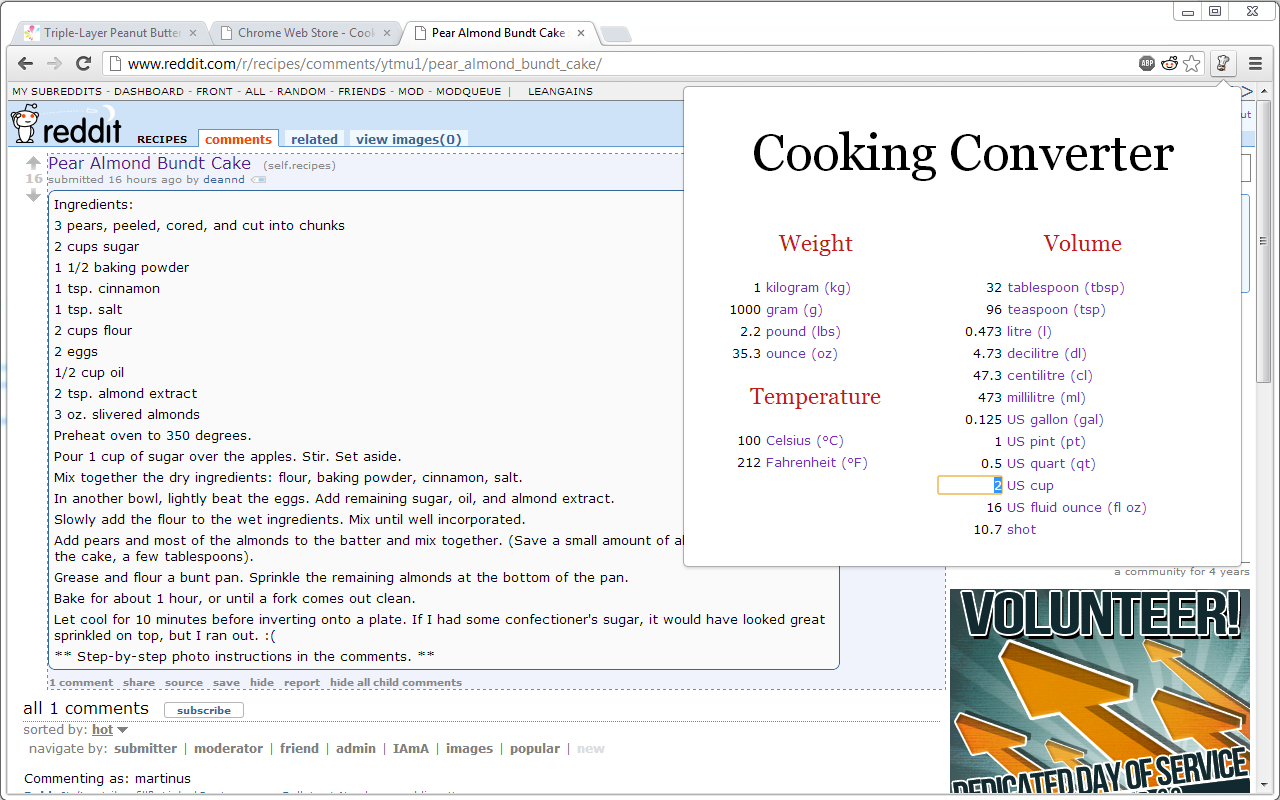Click the browser forward arrow
The image size is (1280, 800).
55,63
